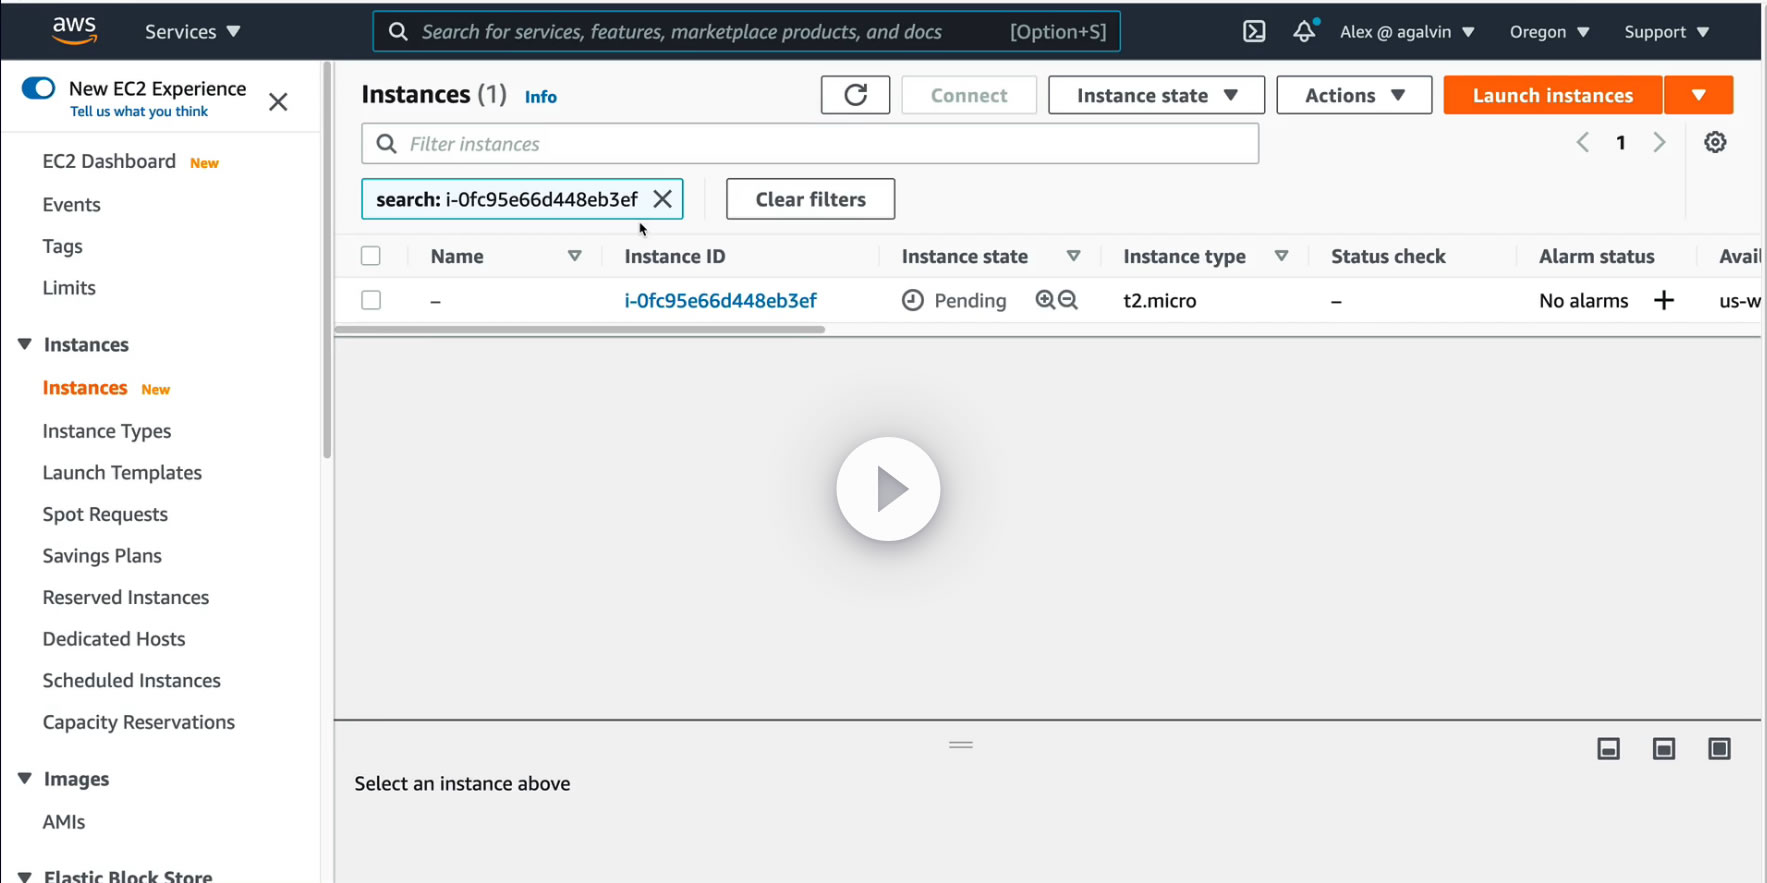Go to next results page

coord(1659,142)
